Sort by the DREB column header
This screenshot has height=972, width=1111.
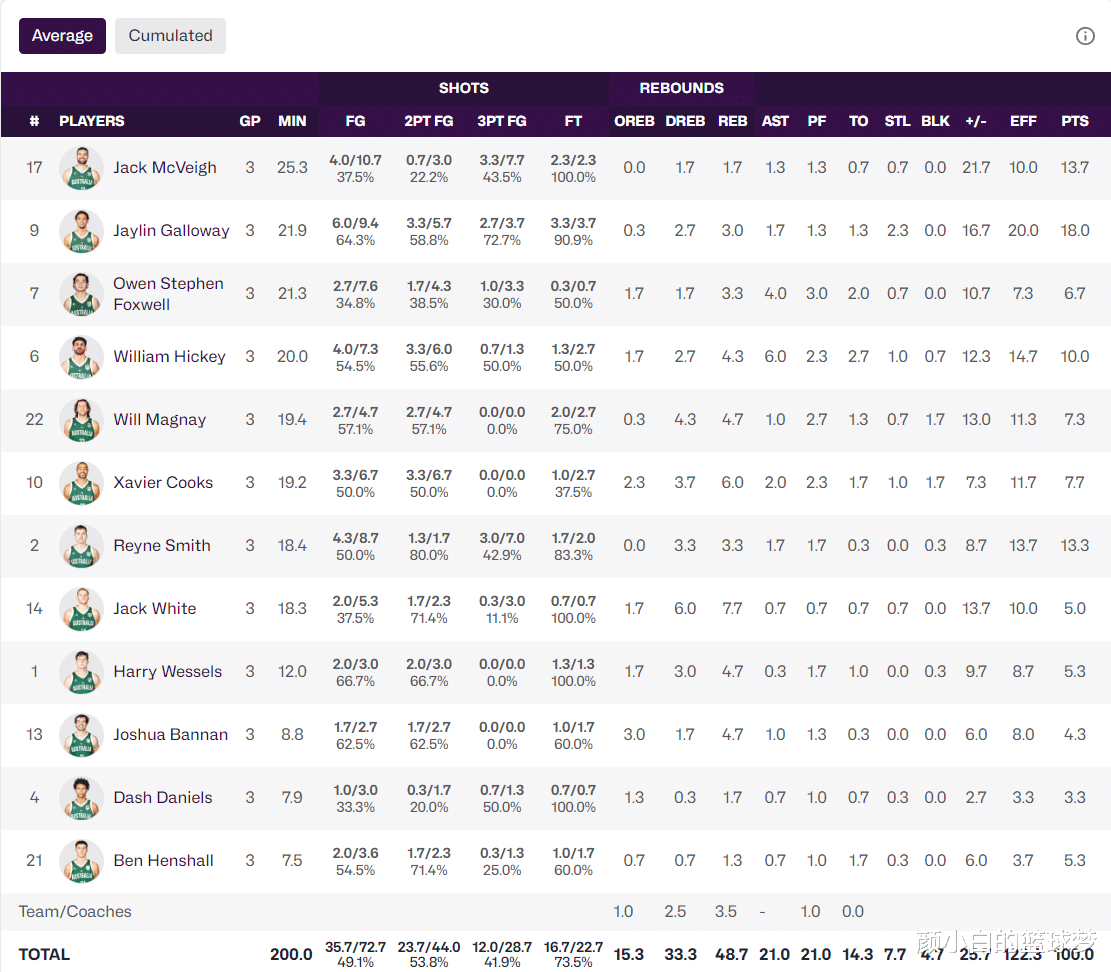tap(684, 121)
